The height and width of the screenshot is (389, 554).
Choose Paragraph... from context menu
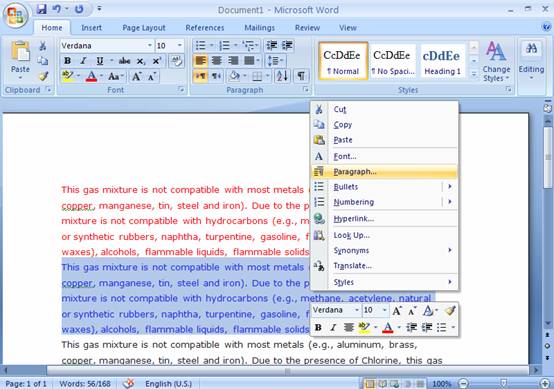pyautogui.click(x=384, y=172)
